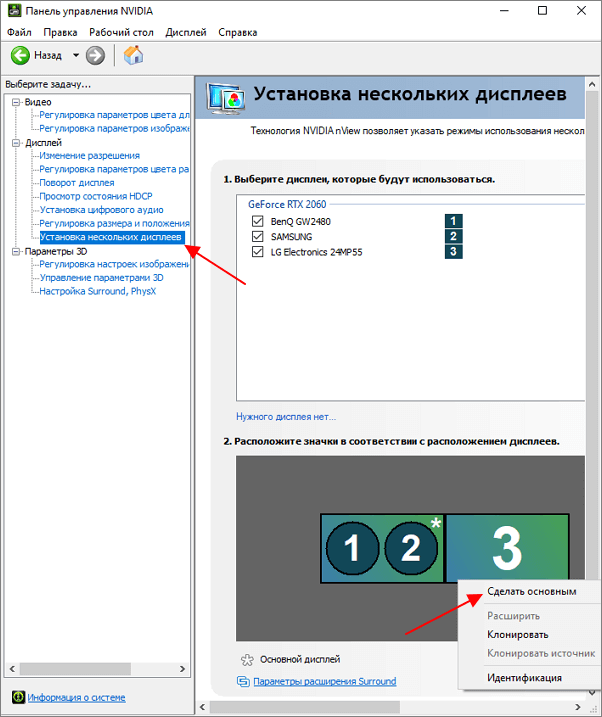Open the Дисплей menu
This screenshot has height=717, width=602.
point(186,32)
